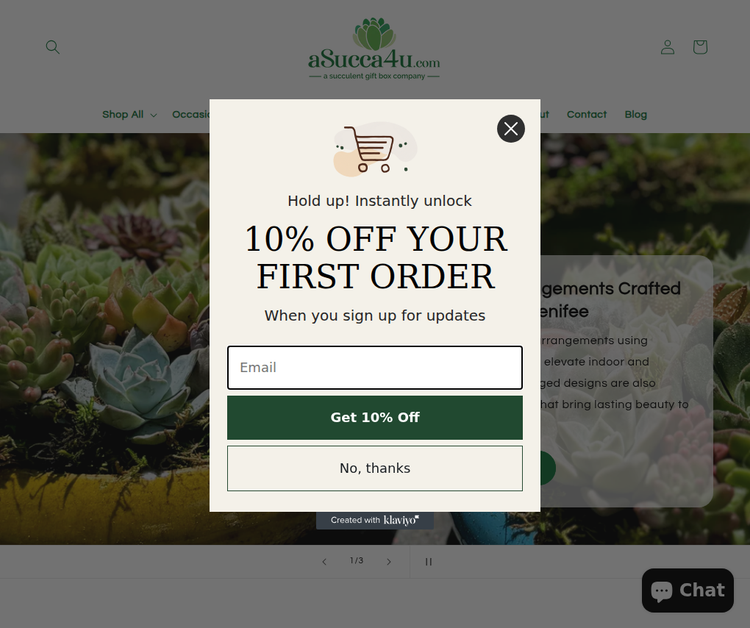Click the Get 10% Off button
Image resolution: width=750 pixels, height=628 pixels.
coord(375,418)
